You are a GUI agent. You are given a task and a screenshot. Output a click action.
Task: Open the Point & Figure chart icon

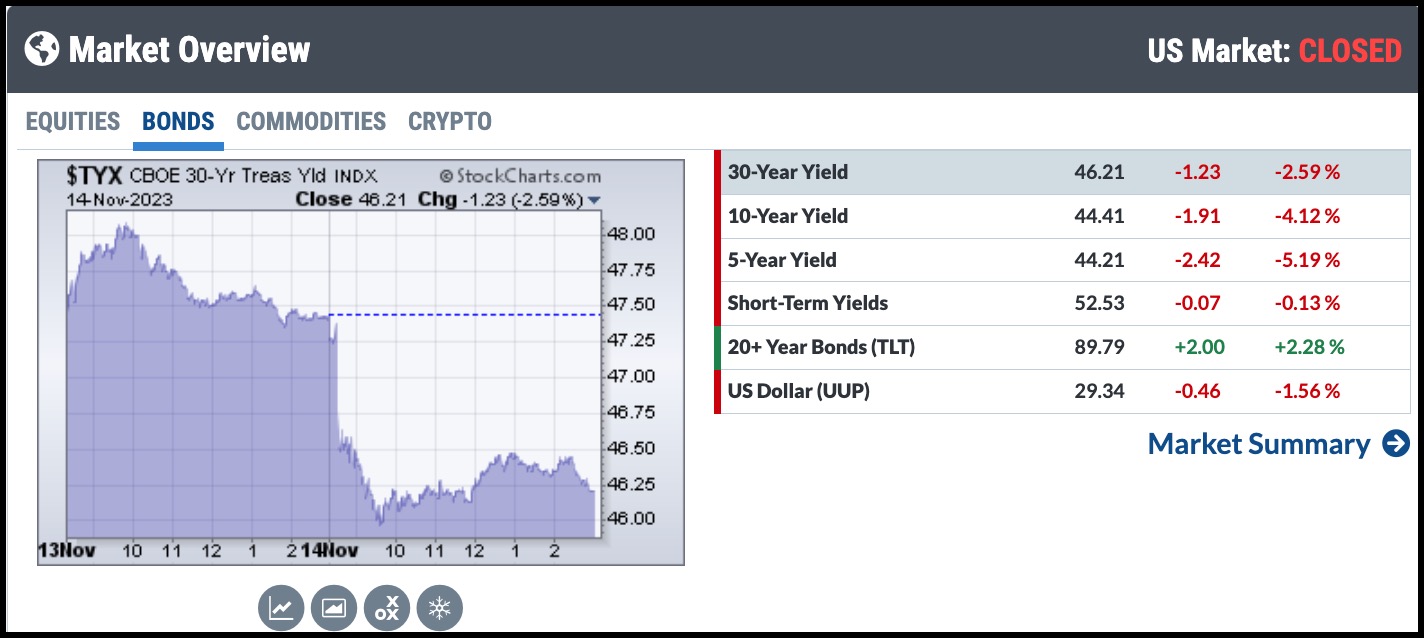tap(387, 608)
